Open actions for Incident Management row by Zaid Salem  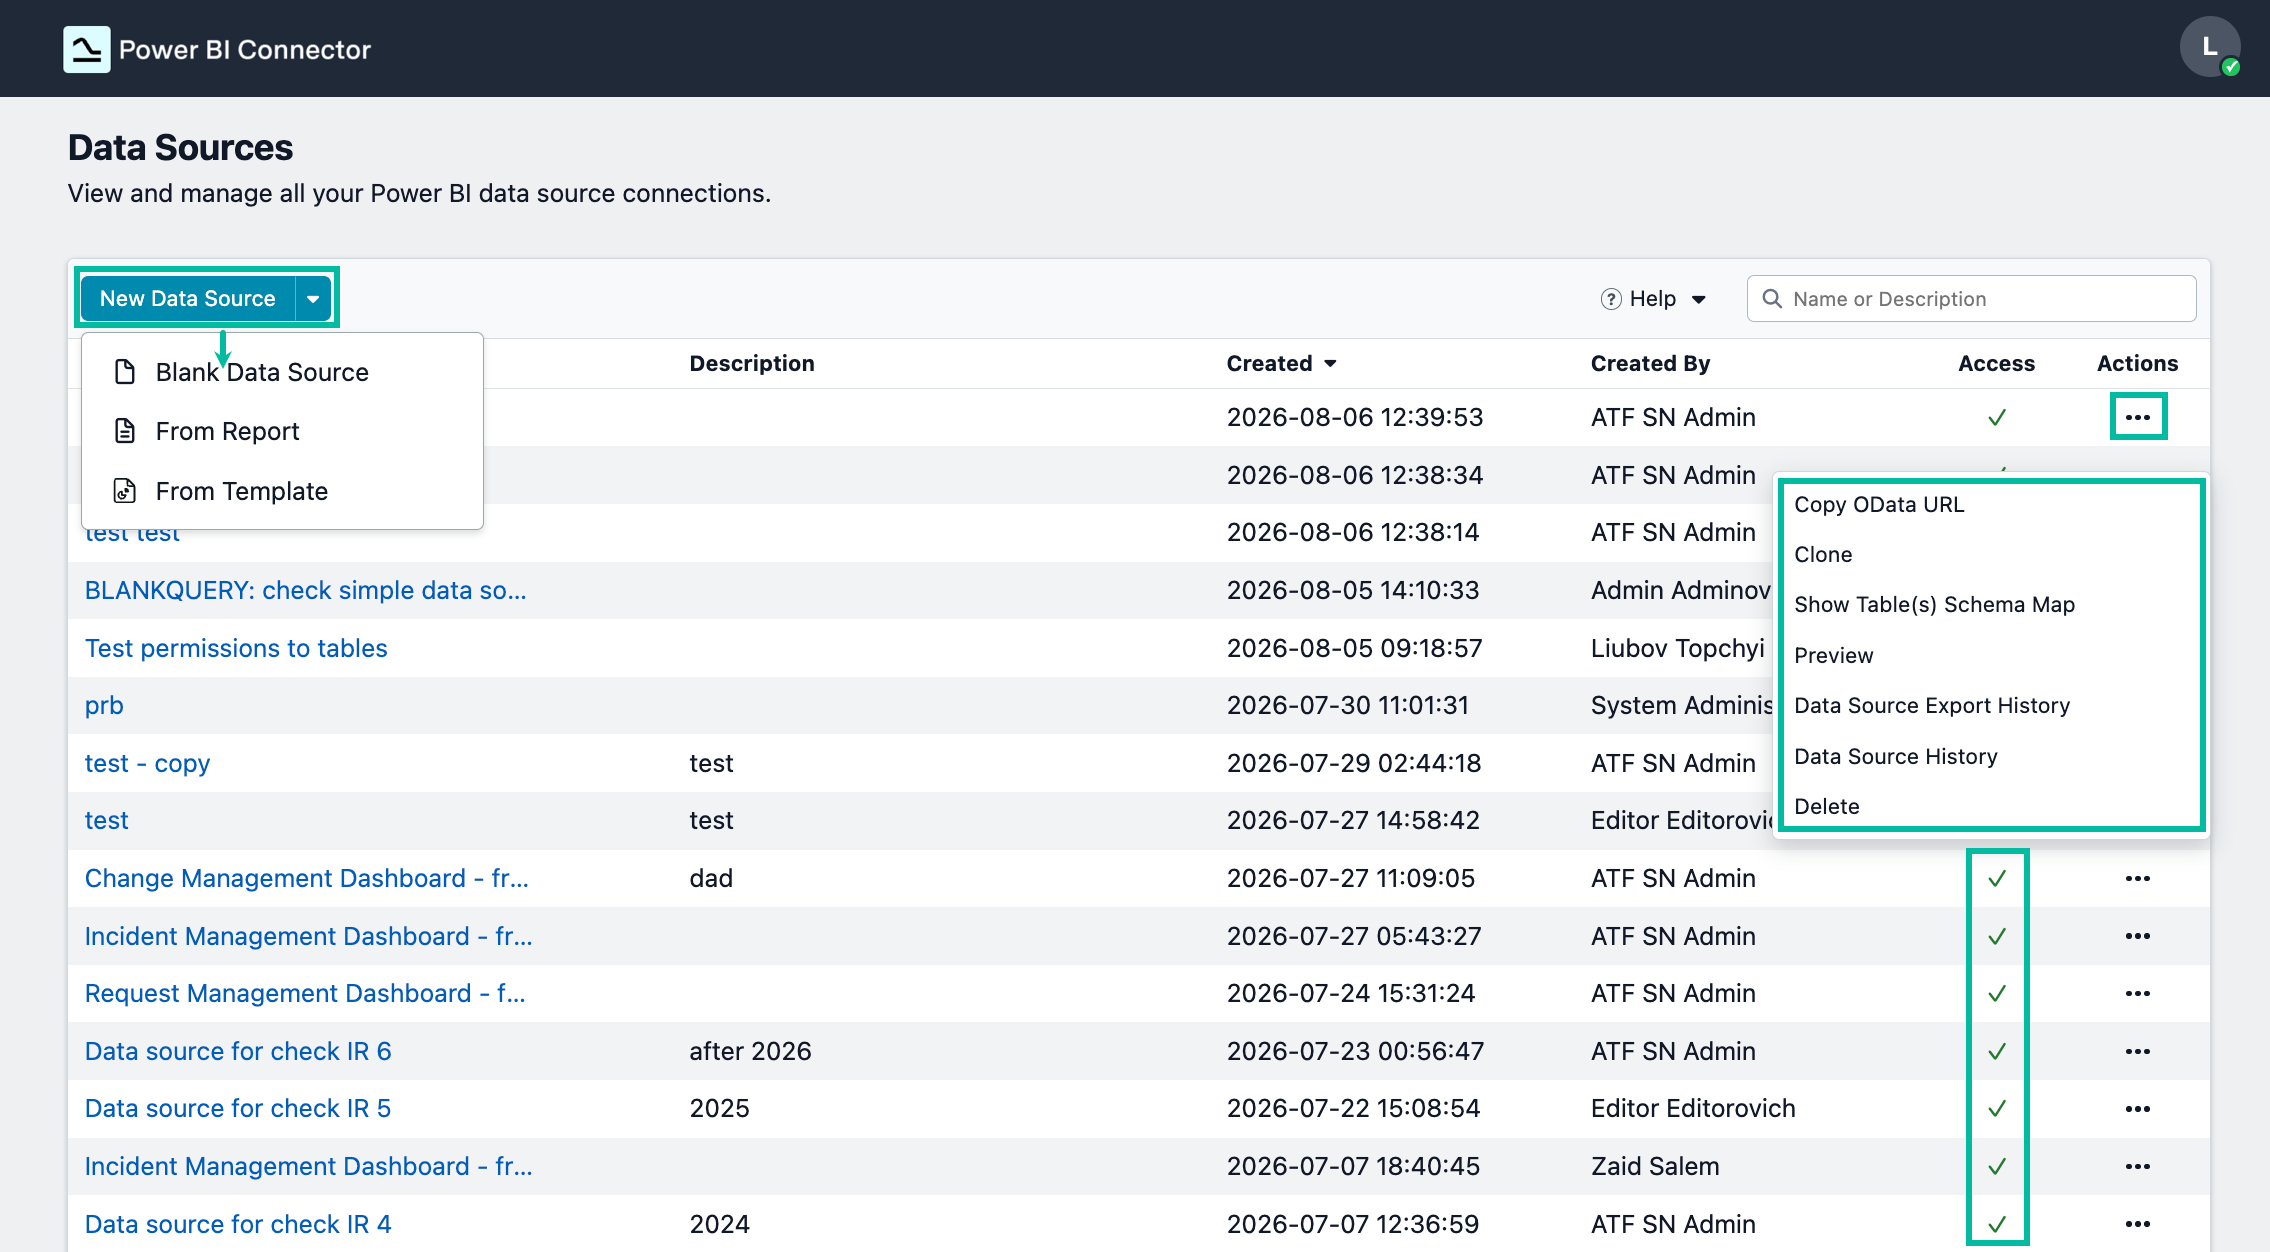(x=2138, y=1166)
